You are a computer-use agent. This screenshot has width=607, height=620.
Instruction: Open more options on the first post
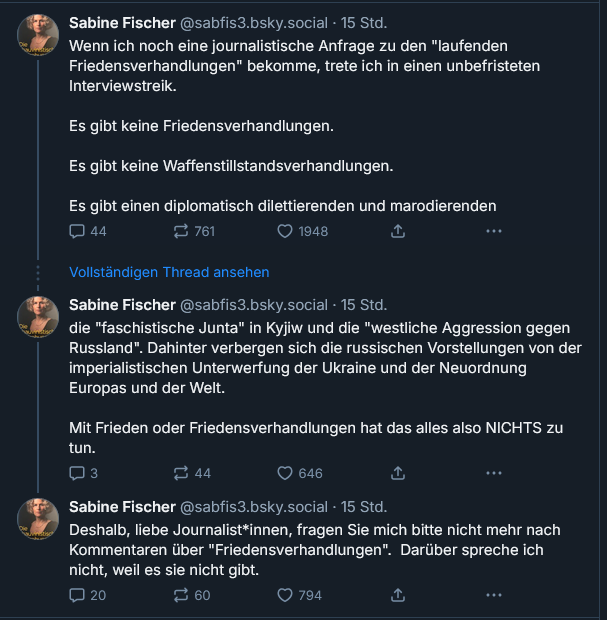click(493, 231)
